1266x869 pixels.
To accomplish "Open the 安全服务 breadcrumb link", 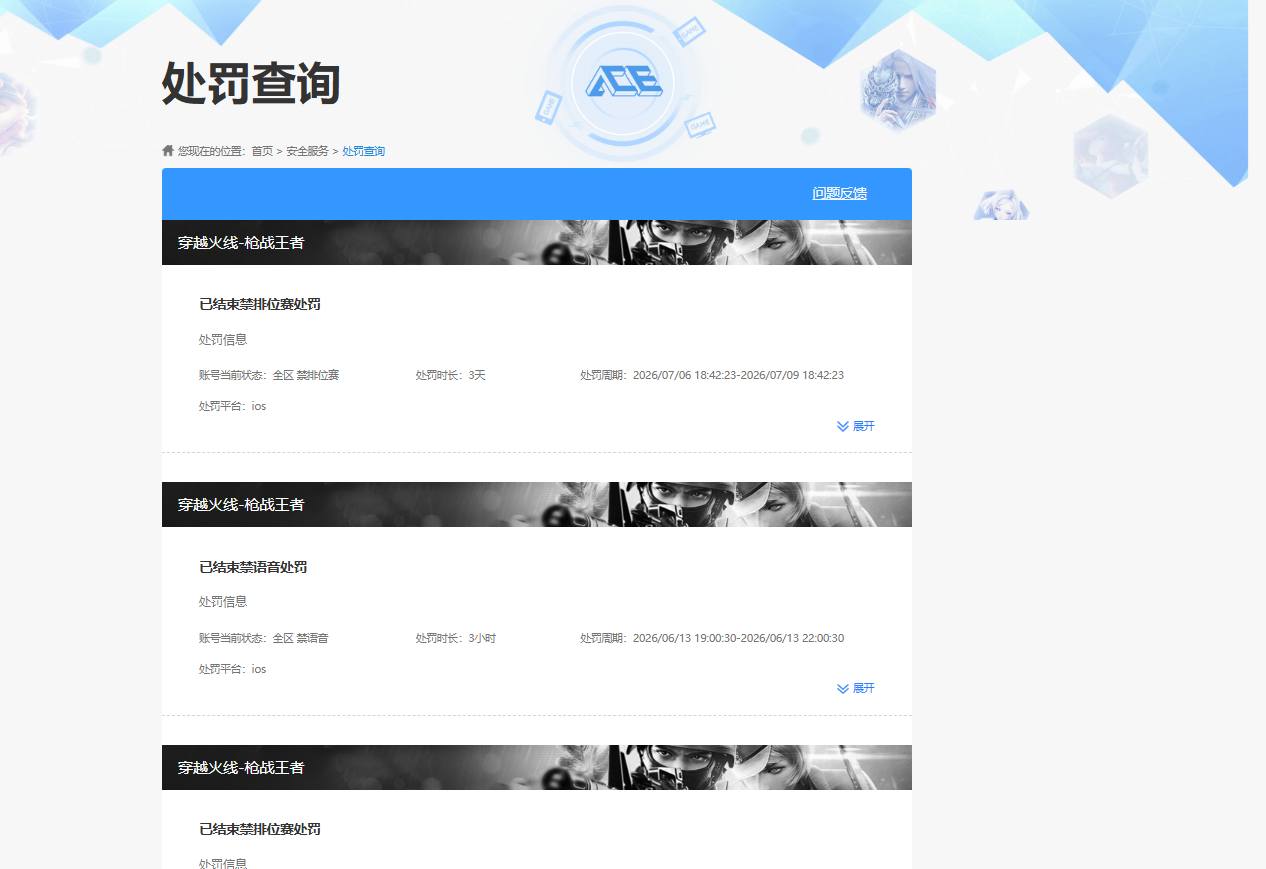I will point(307,151).
